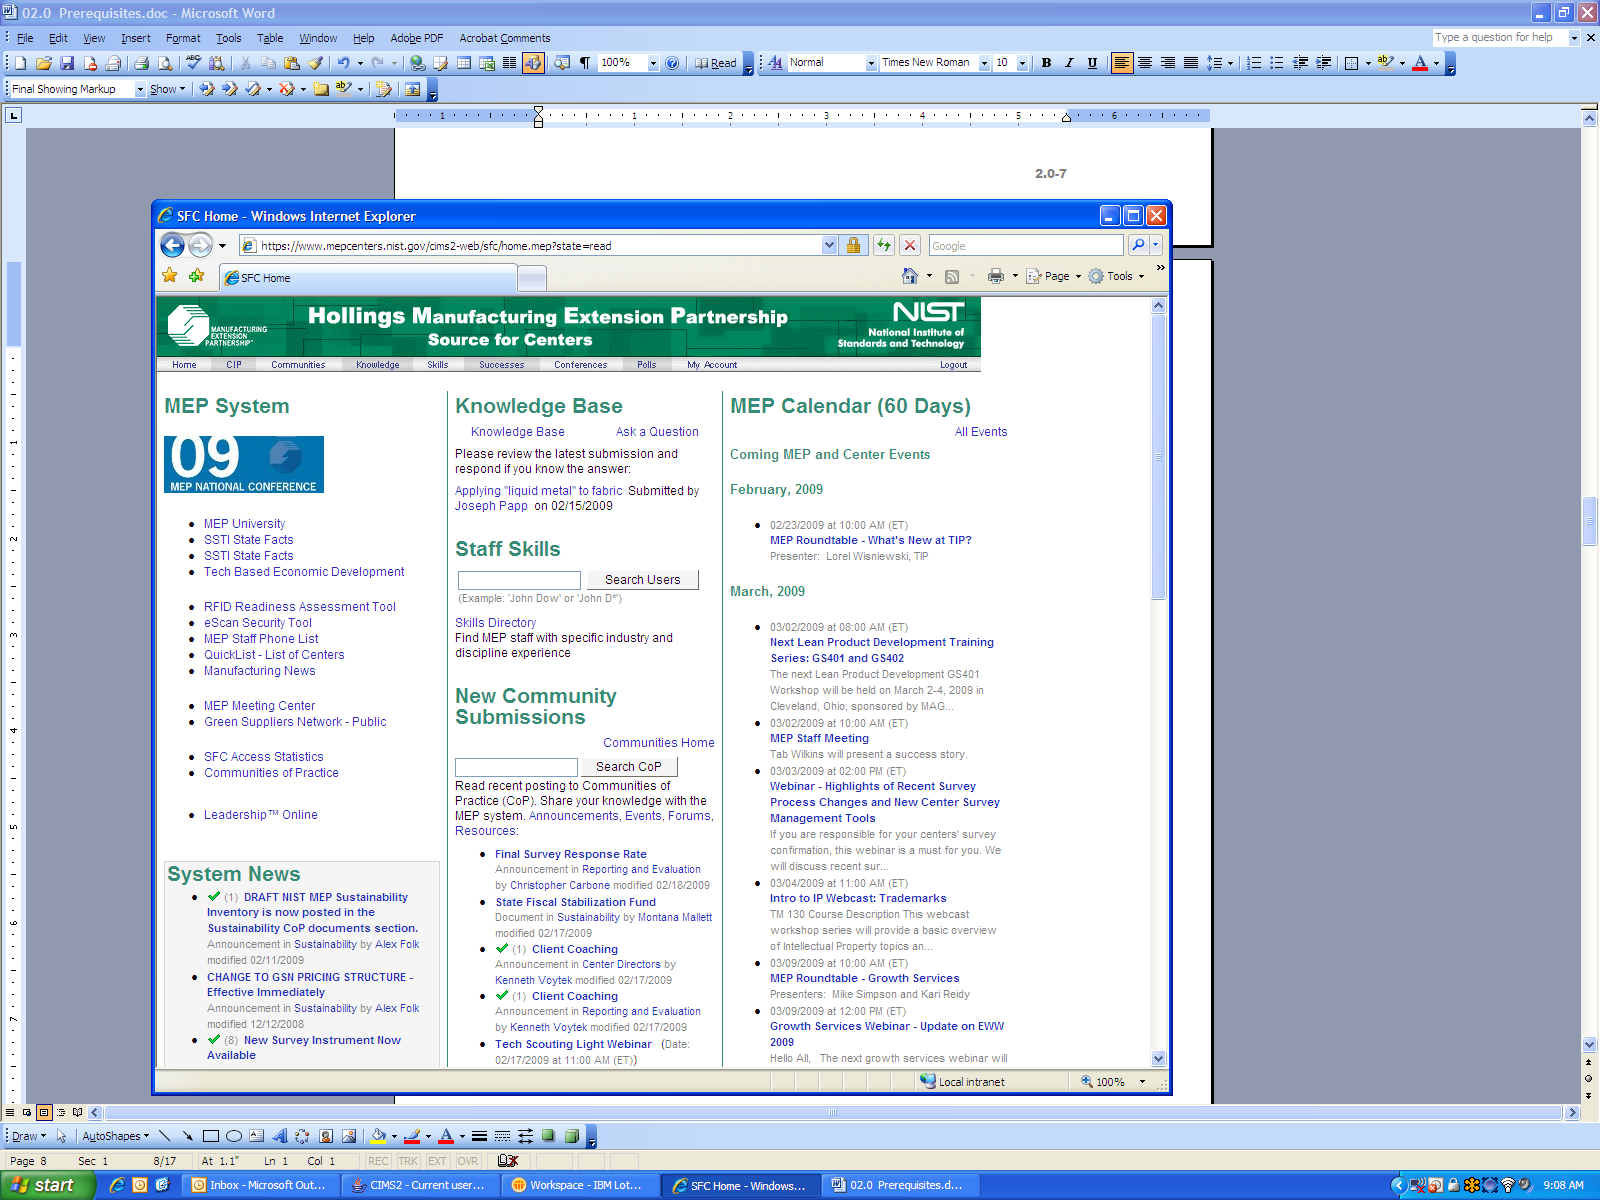Toggle Align Left in Word toolbar

[1122, 63]
